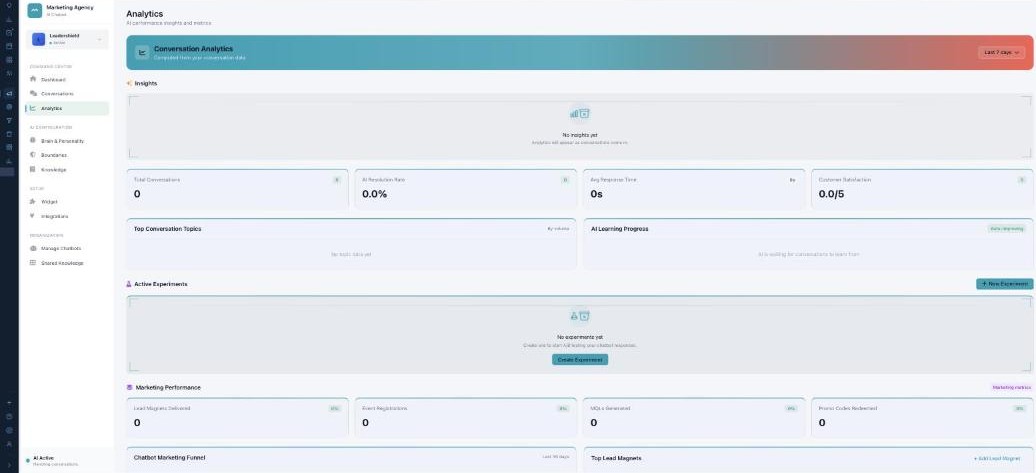Click the Widget puzzle icon

tap(33, 201)
